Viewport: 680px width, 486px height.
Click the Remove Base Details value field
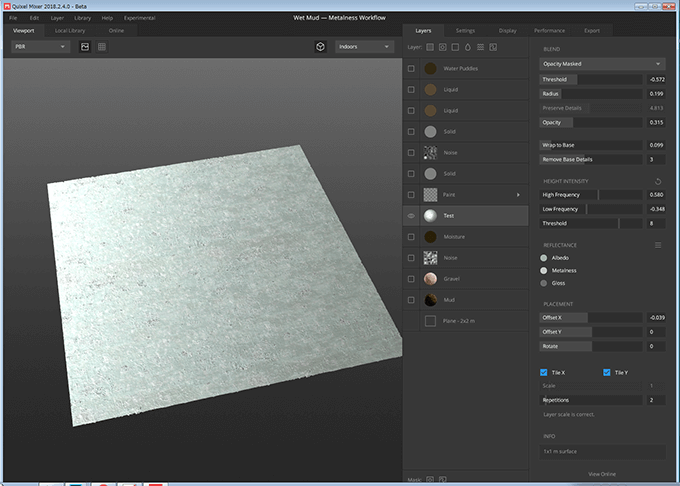pyautogui.click(x=656, y=160)
